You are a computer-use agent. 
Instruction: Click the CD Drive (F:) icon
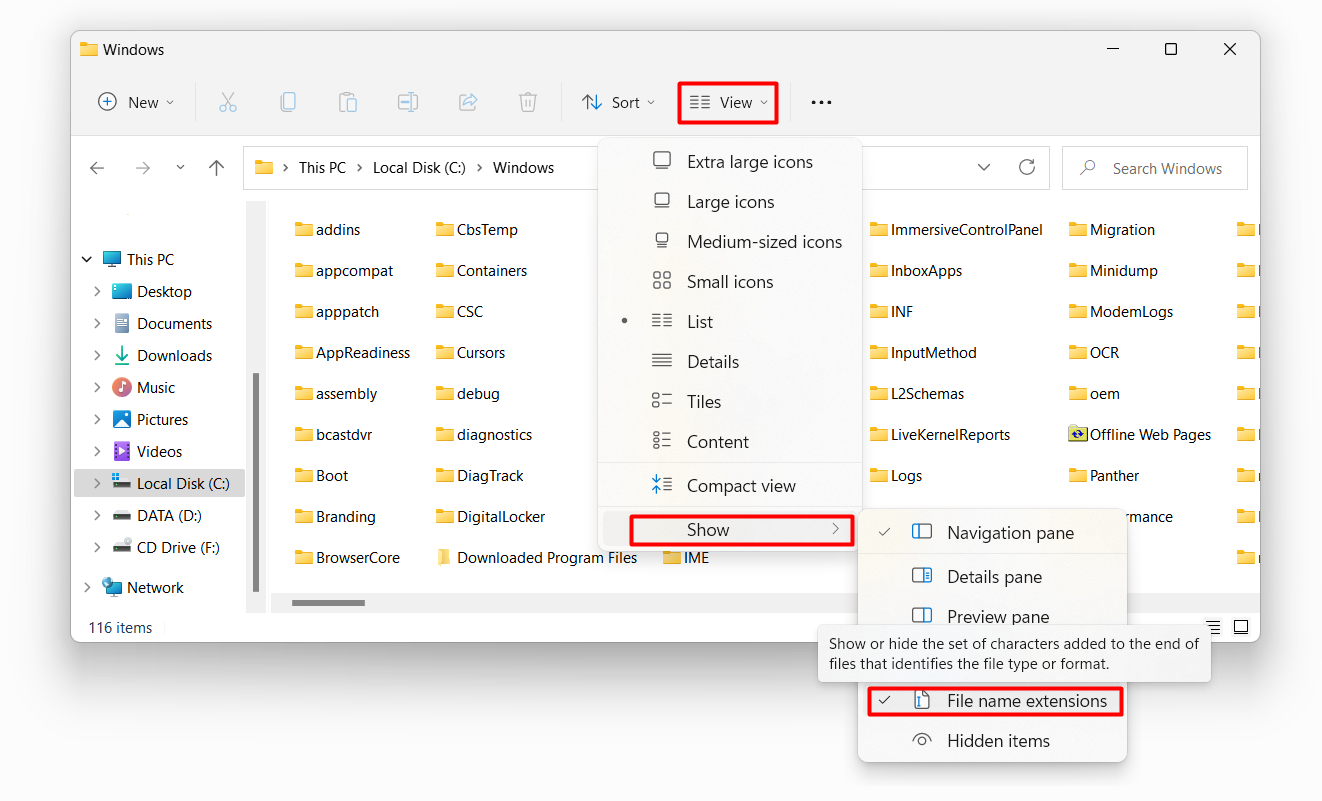pyautogui.click(x=122, y=547)
